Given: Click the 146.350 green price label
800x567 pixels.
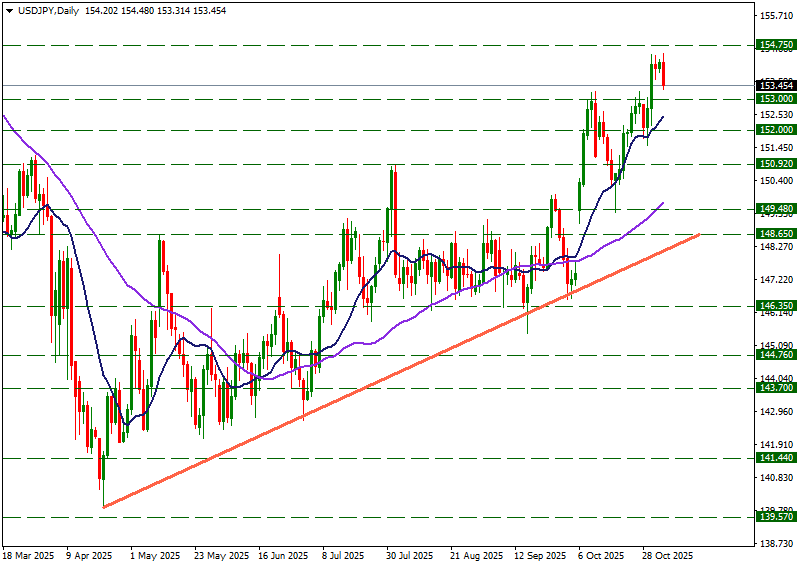Looking at the screenshot, I should pos(776,306).
